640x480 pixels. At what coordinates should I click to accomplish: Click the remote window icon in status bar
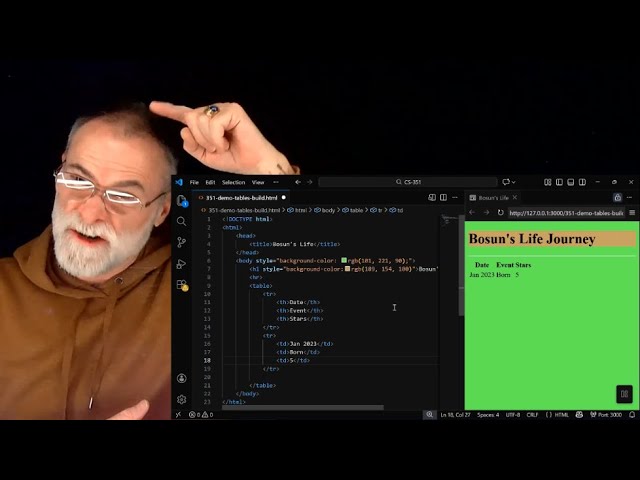[178, 415]
